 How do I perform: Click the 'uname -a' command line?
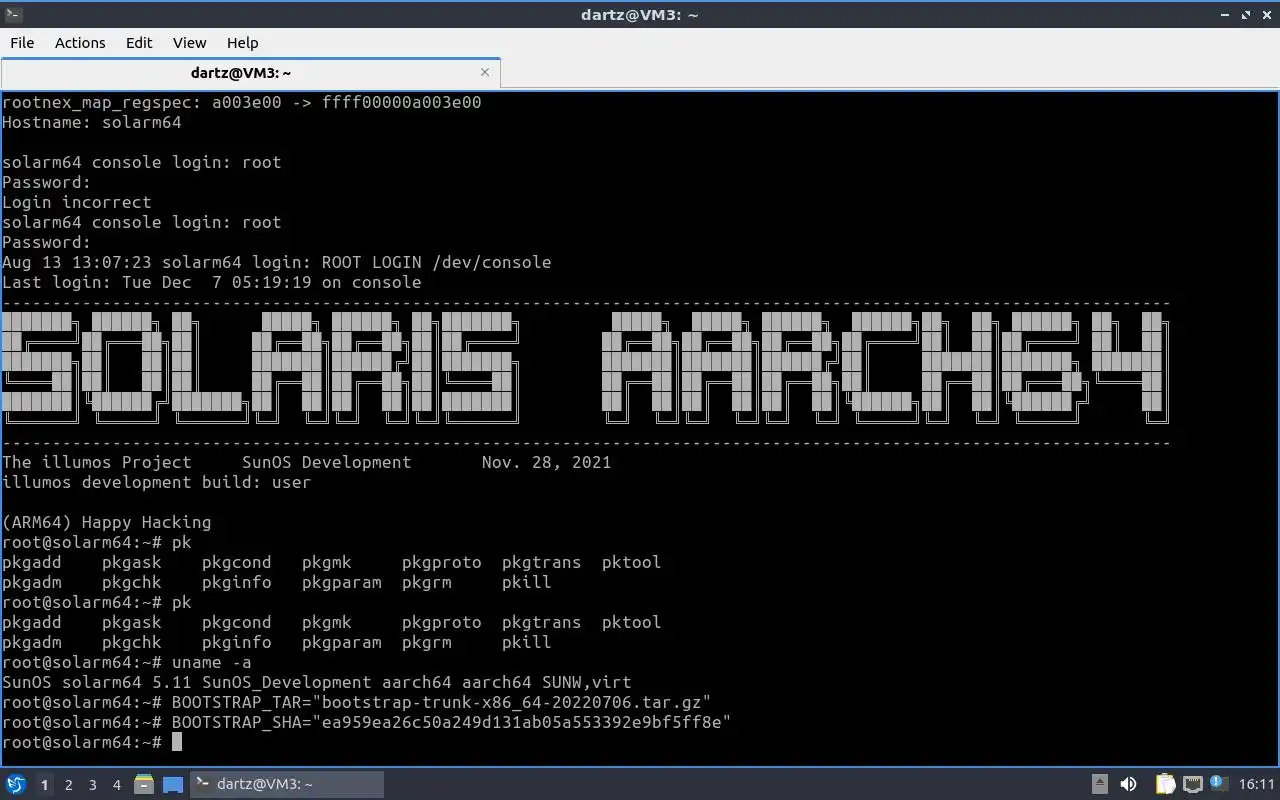click(127, 662)
